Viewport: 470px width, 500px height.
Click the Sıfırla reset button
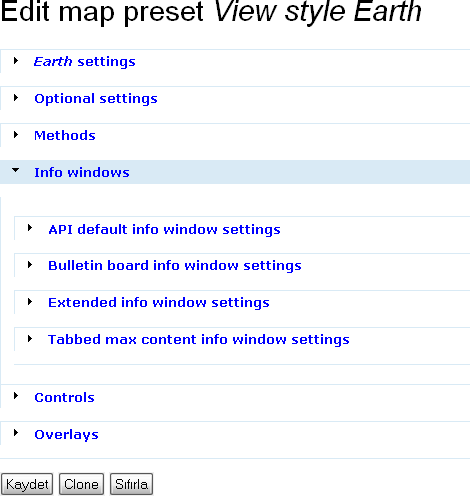(x=131, y=484)
